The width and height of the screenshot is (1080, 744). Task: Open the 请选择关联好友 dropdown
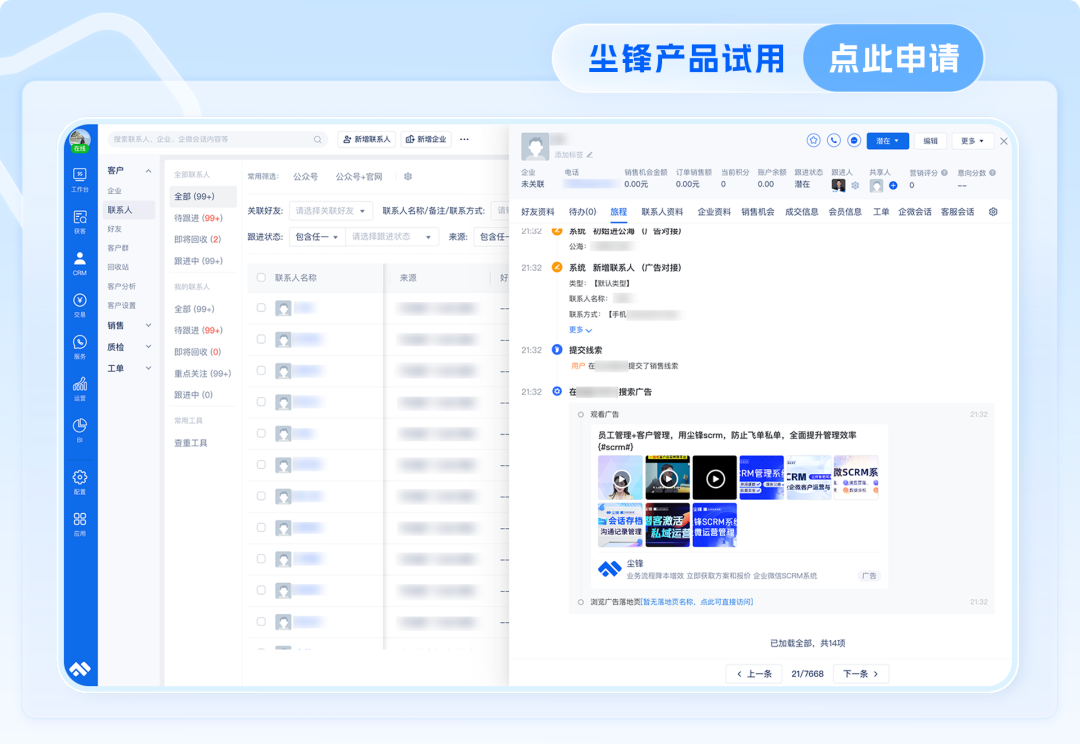tap(331, 211)
